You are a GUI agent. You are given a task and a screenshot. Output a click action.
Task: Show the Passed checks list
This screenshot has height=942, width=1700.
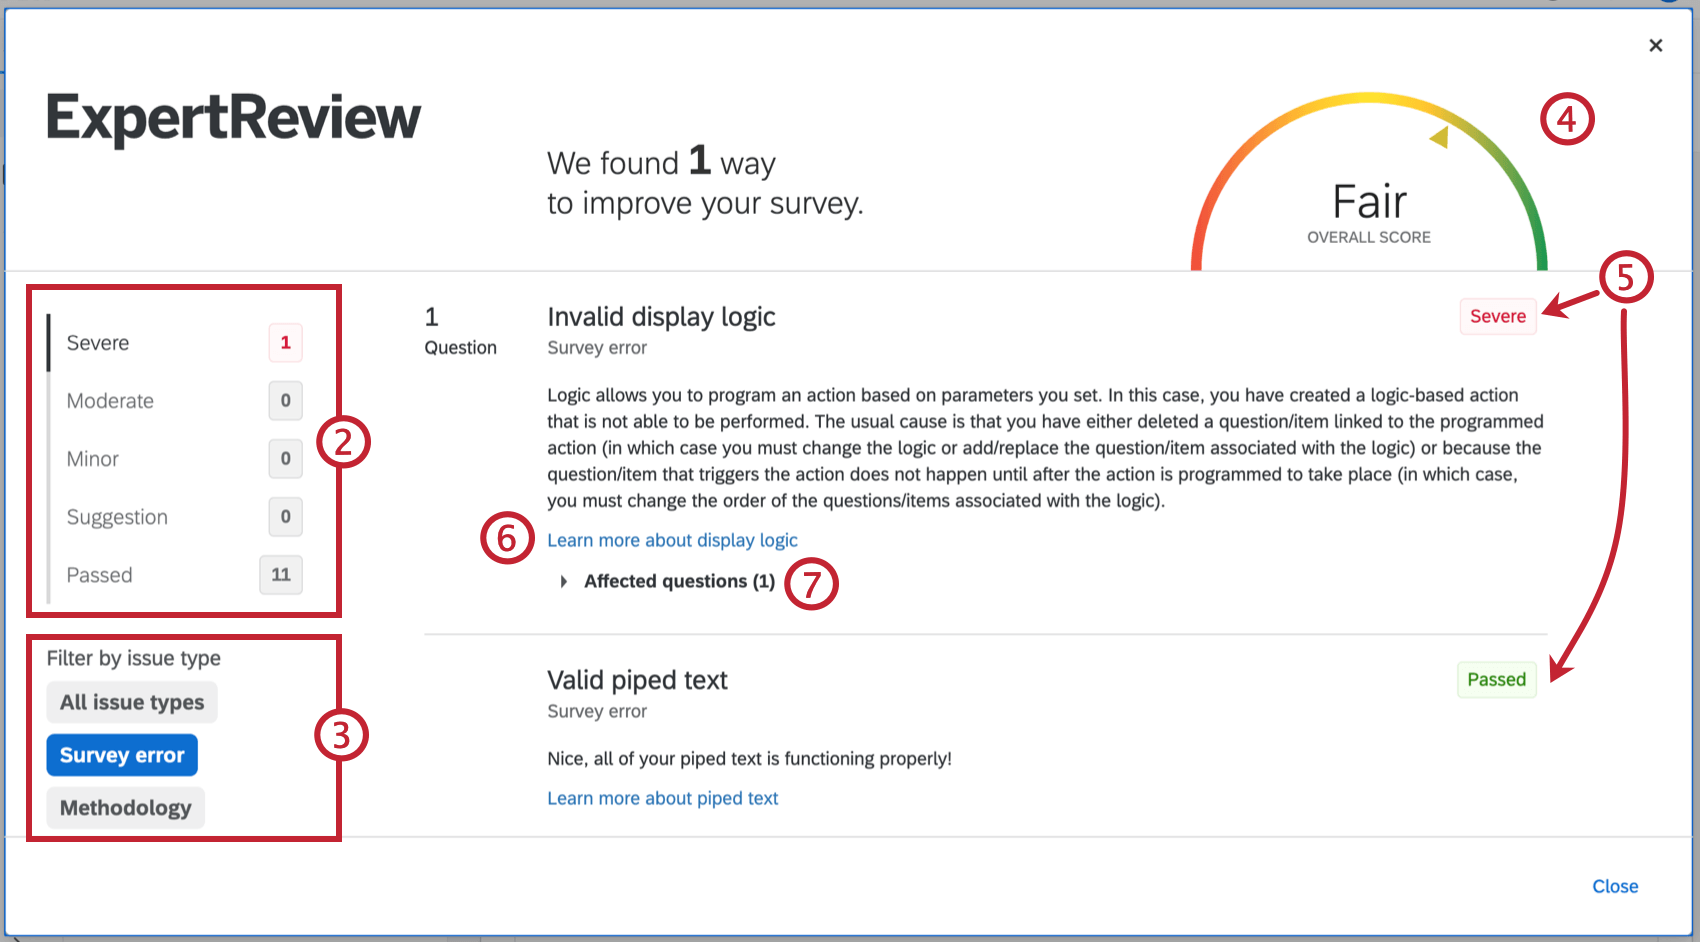(x=99, y=575)
